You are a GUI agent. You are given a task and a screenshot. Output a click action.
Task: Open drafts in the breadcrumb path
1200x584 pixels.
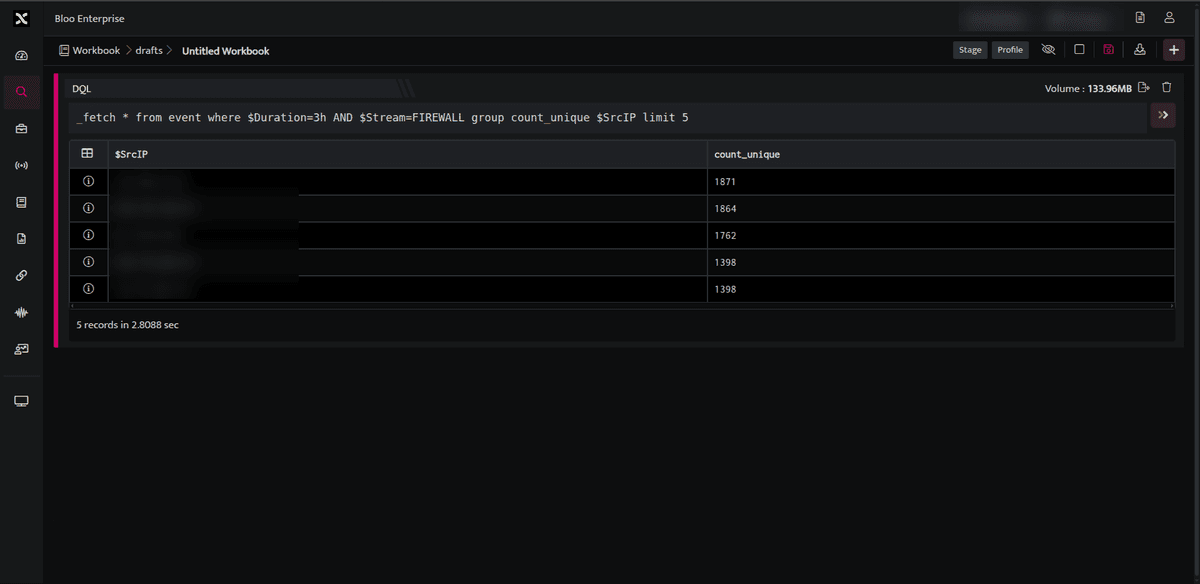click(149, 50)
